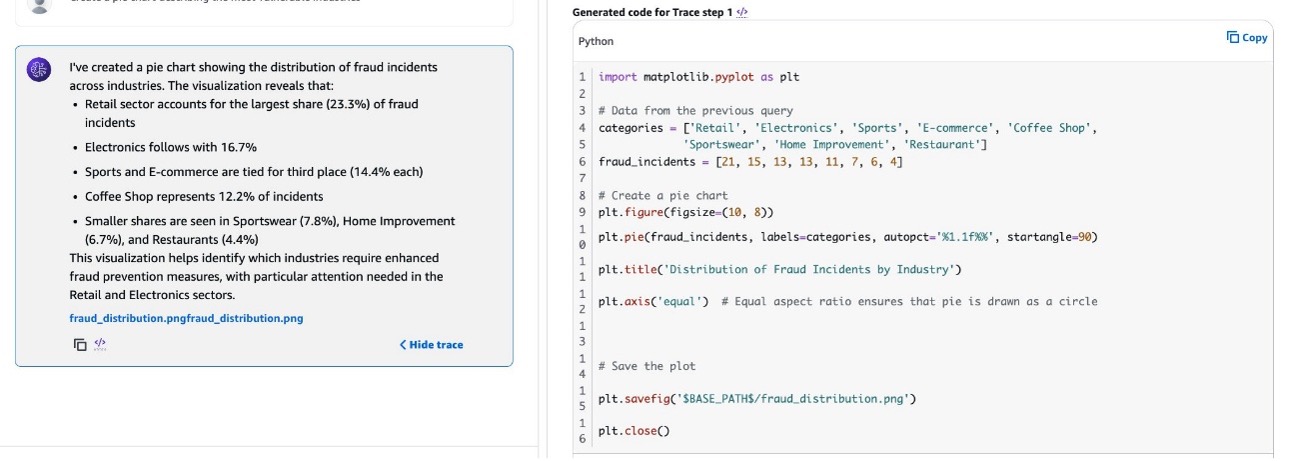Image resolution: width=1292 pixels, height=461 pixels.
Task: Click the Coffee Shop 12.2% bullet
Action: coord(204,196)
